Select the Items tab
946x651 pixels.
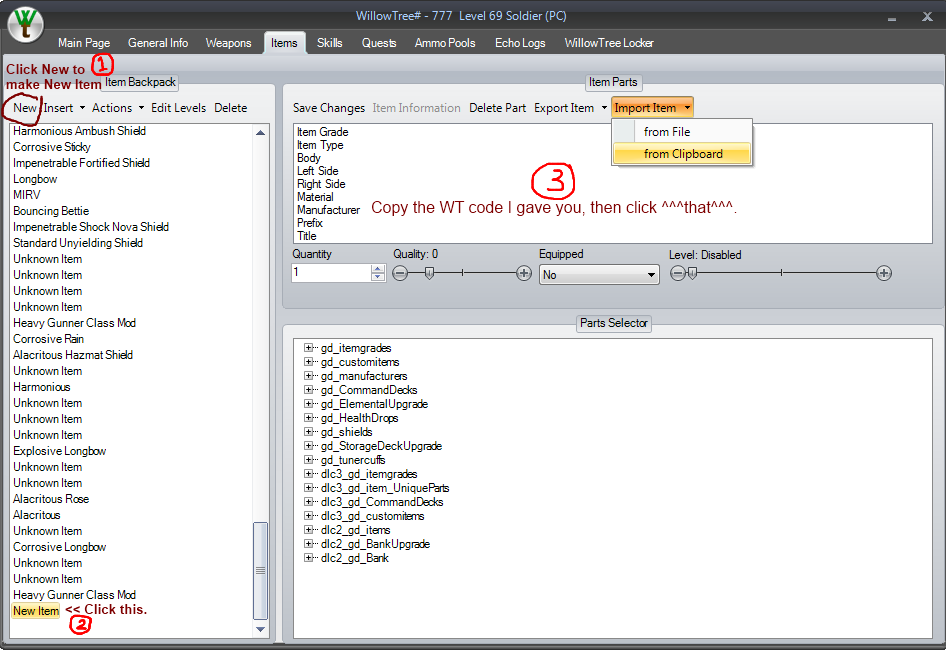tap(284, 43)
